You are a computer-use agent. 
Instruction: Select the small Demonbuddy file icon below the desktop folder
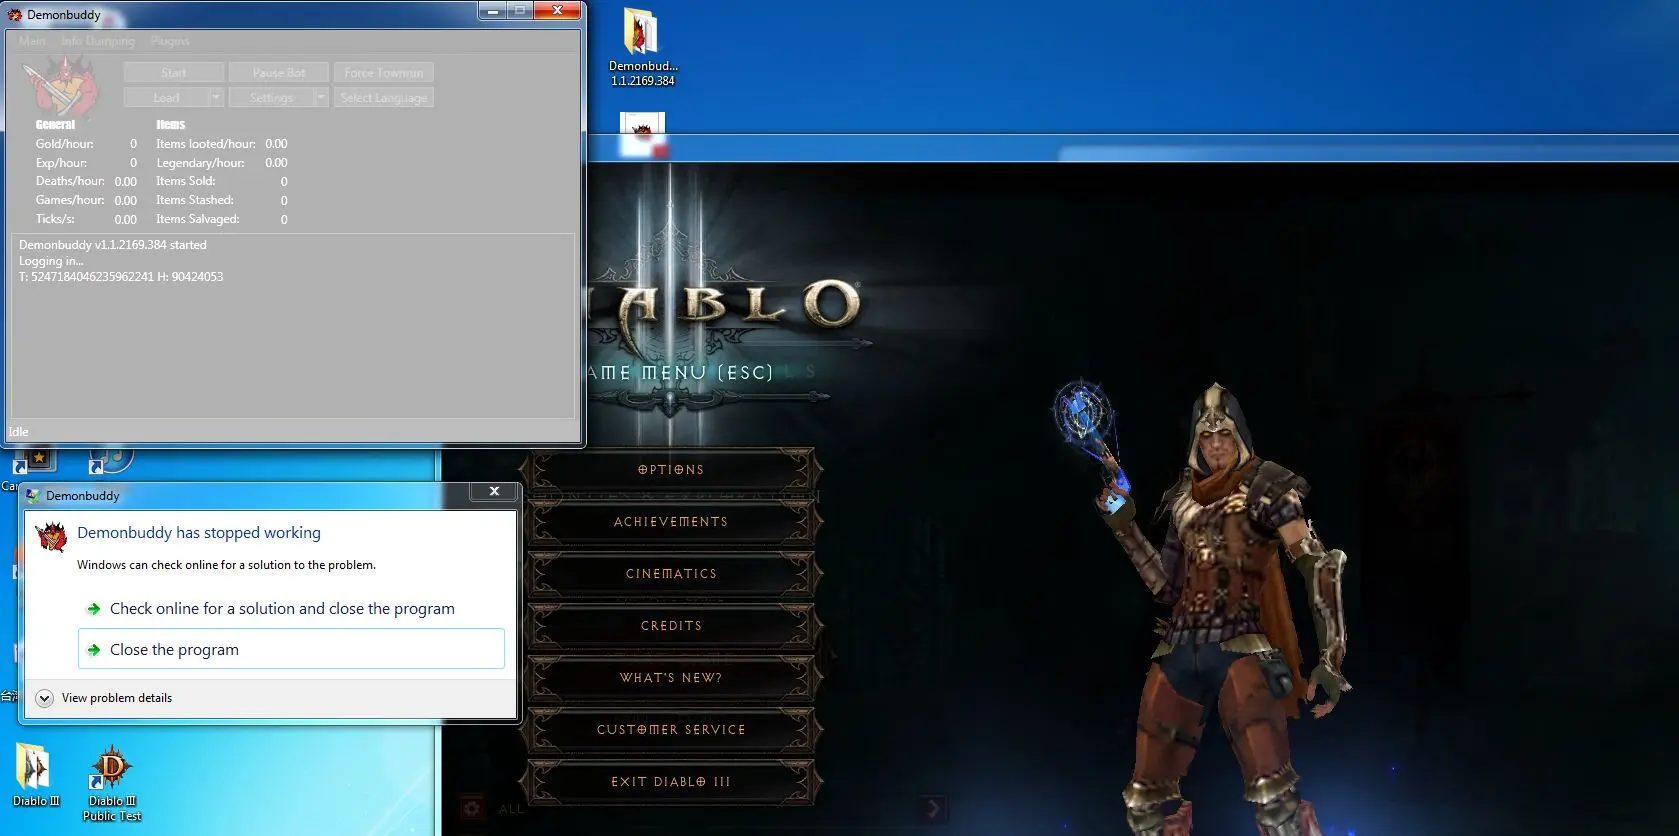click(x=642, y=134)
